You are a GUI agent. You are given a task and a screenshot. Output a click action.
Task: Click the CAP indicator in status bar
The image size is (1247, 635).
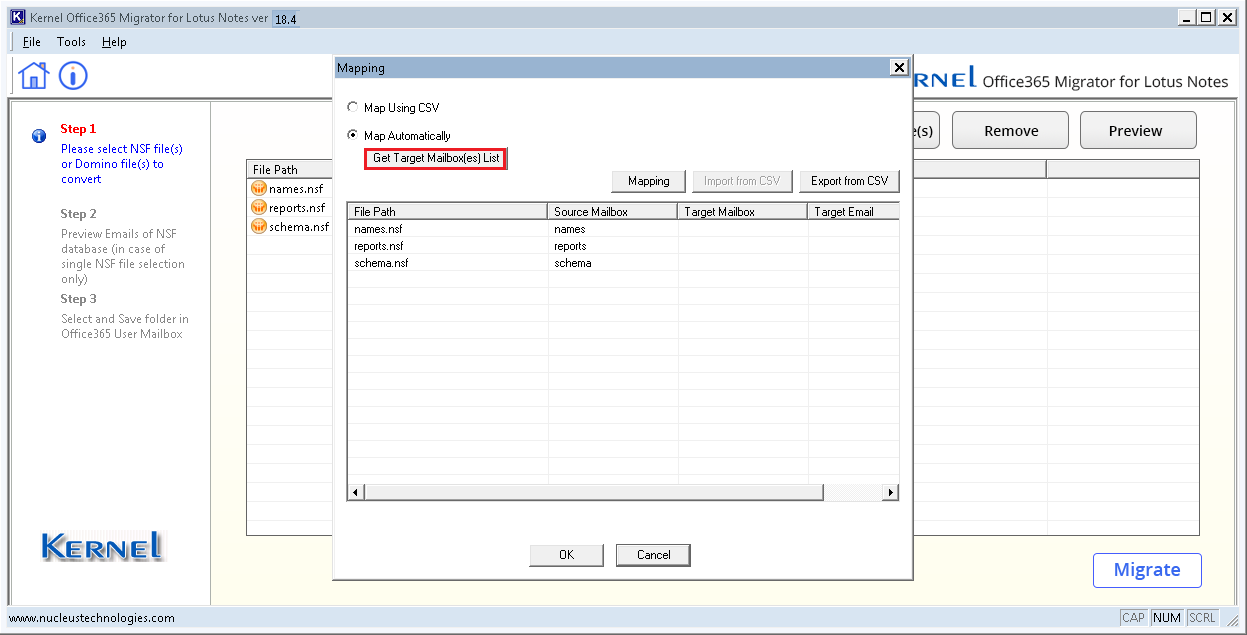pos(1133,618)
